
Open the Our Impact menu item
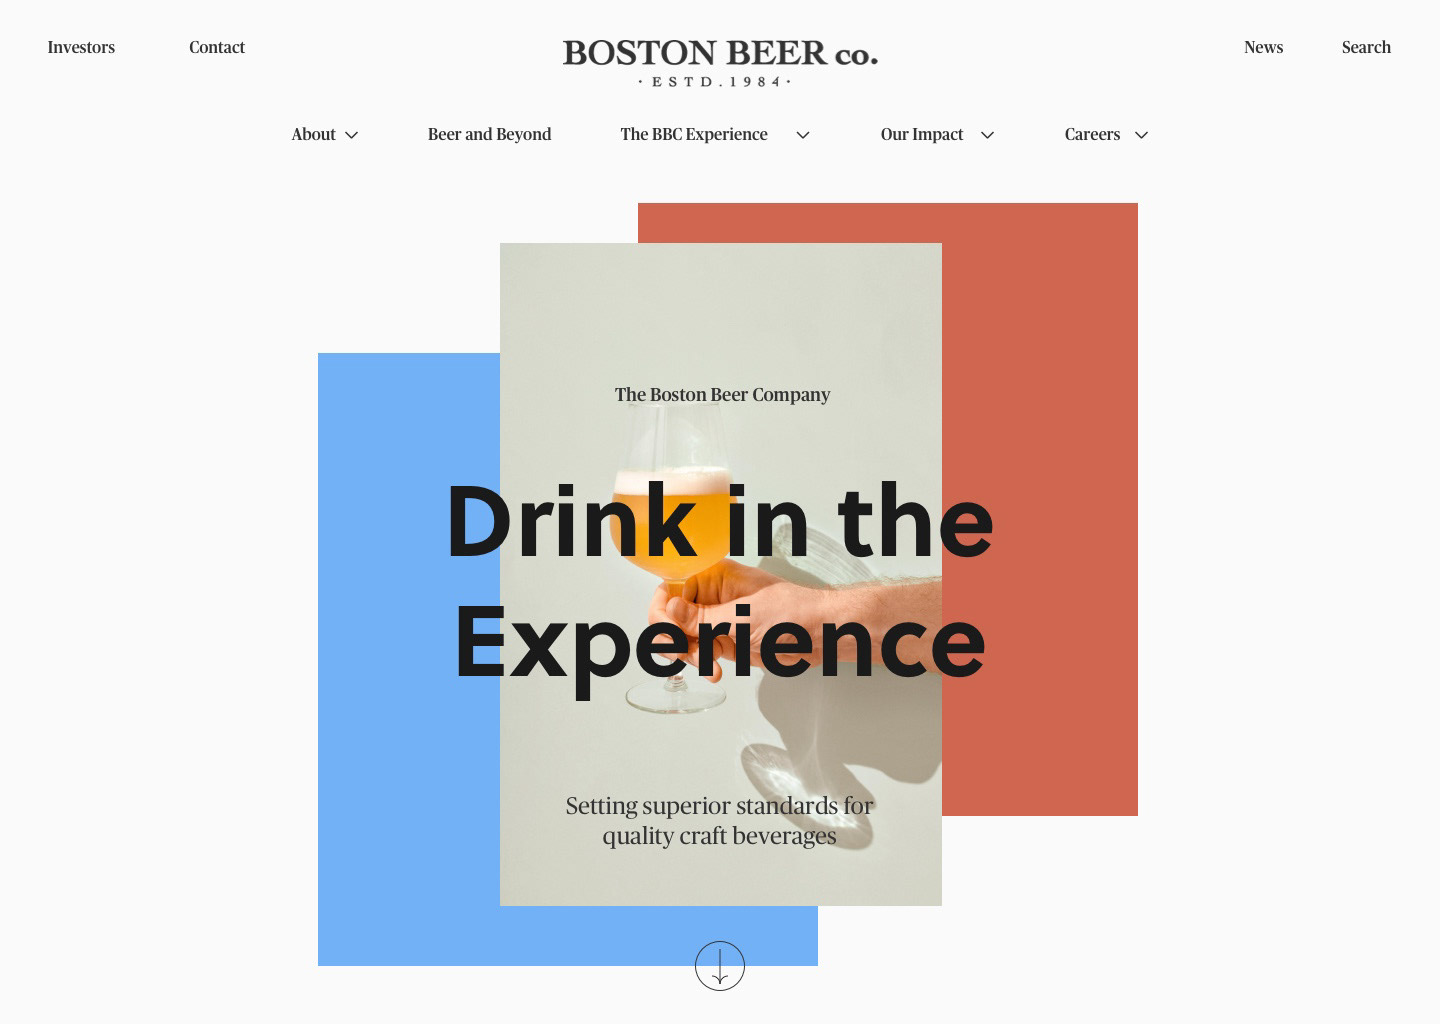(x=922, y=134)
